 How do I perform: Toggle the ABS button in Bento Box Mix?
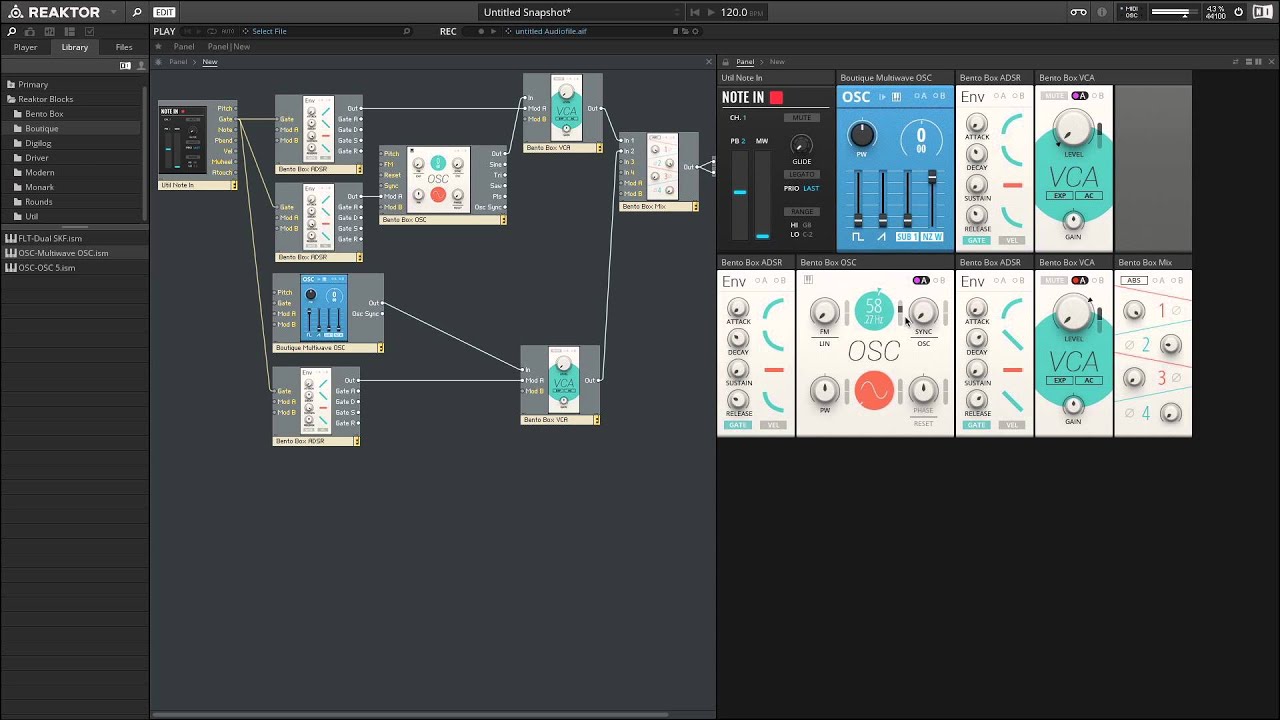[x=1132, y=281]
